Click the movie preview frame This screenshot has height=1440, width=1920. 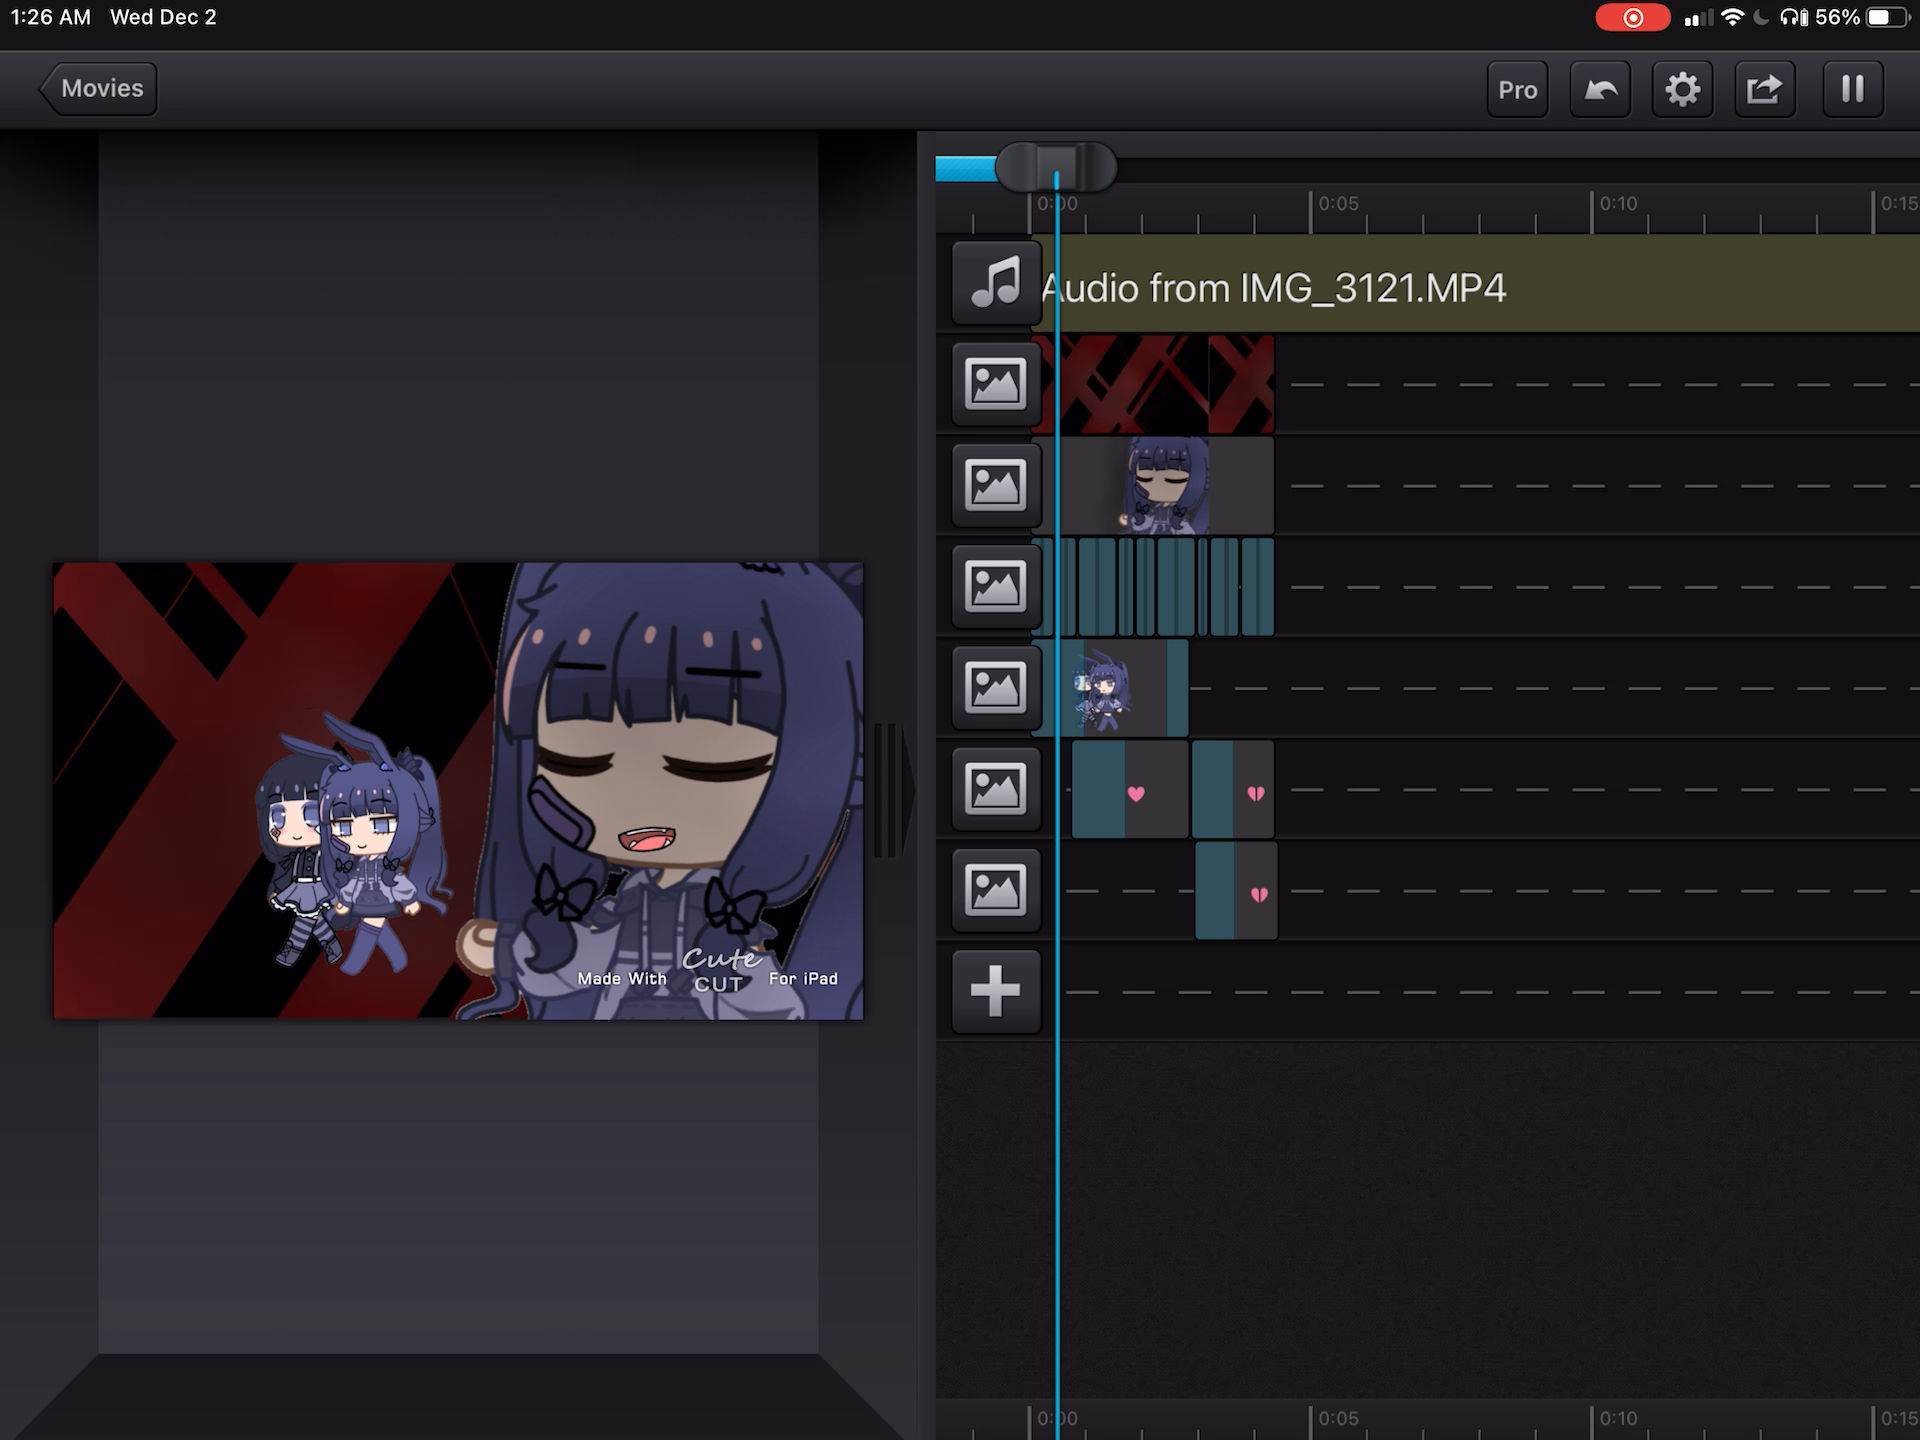click(458, 791)
